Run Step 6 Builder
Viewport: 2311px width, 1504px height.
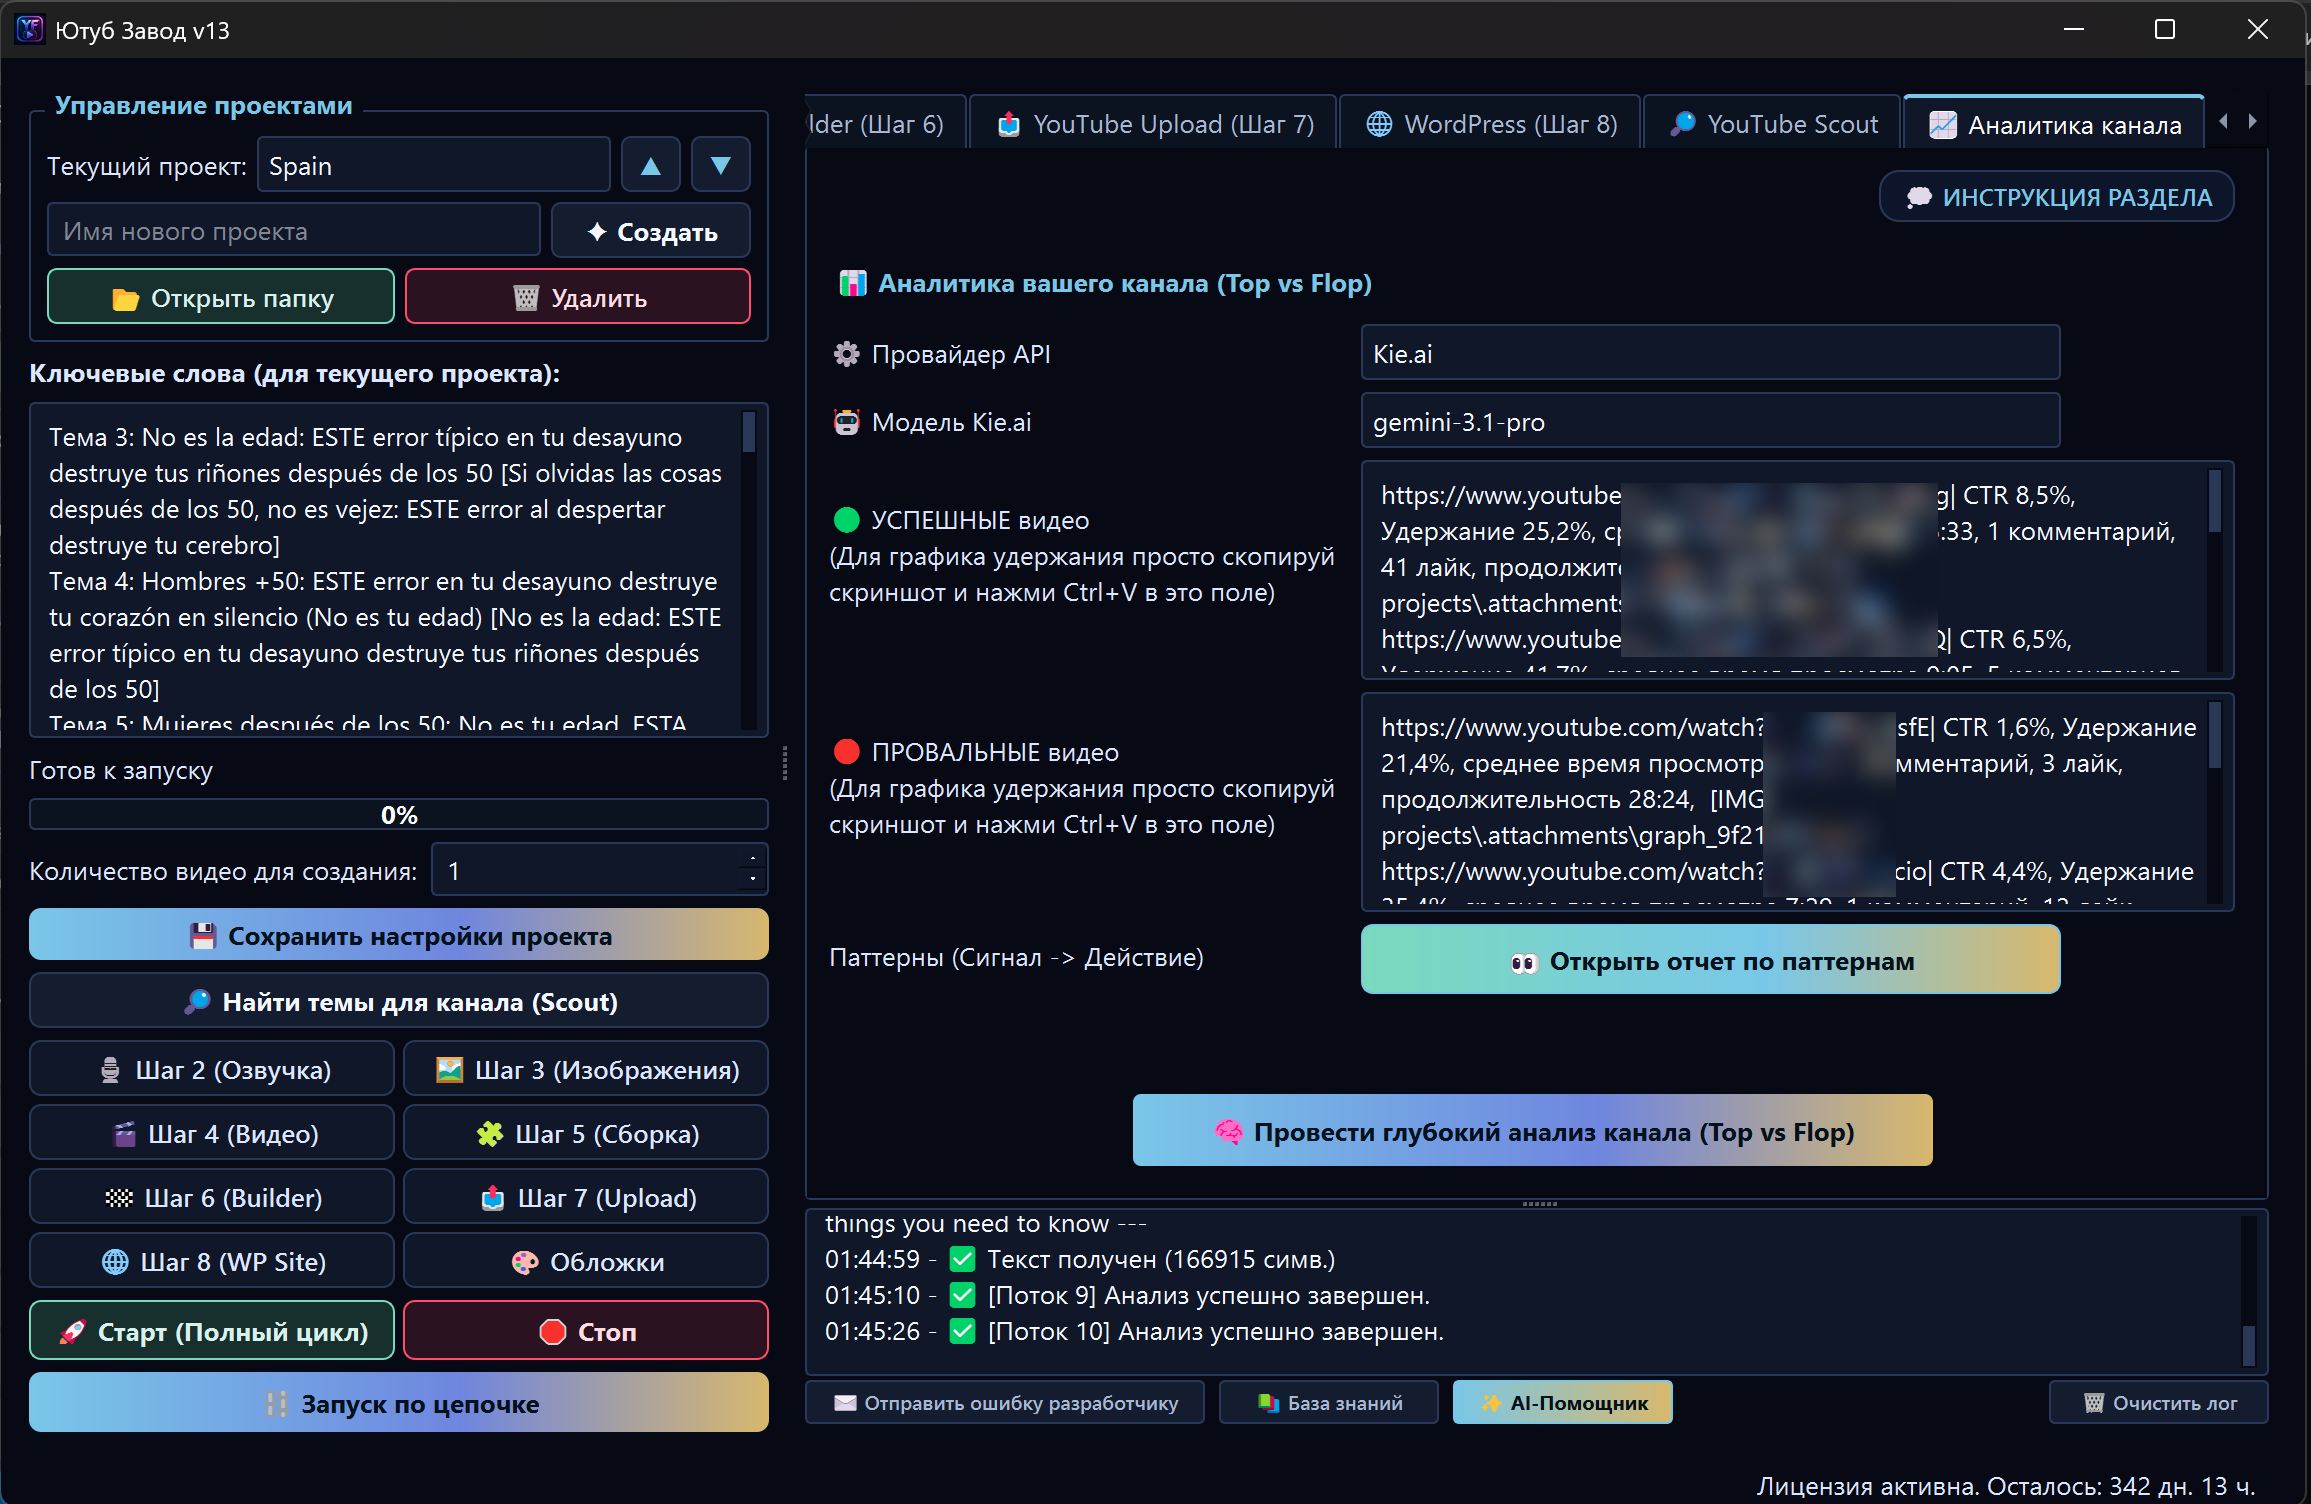pyautogui.click(x=212, y=1197)
